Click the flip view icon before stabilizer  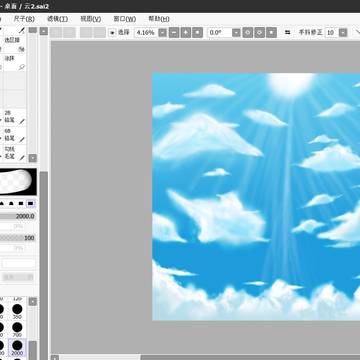point(288,32)
